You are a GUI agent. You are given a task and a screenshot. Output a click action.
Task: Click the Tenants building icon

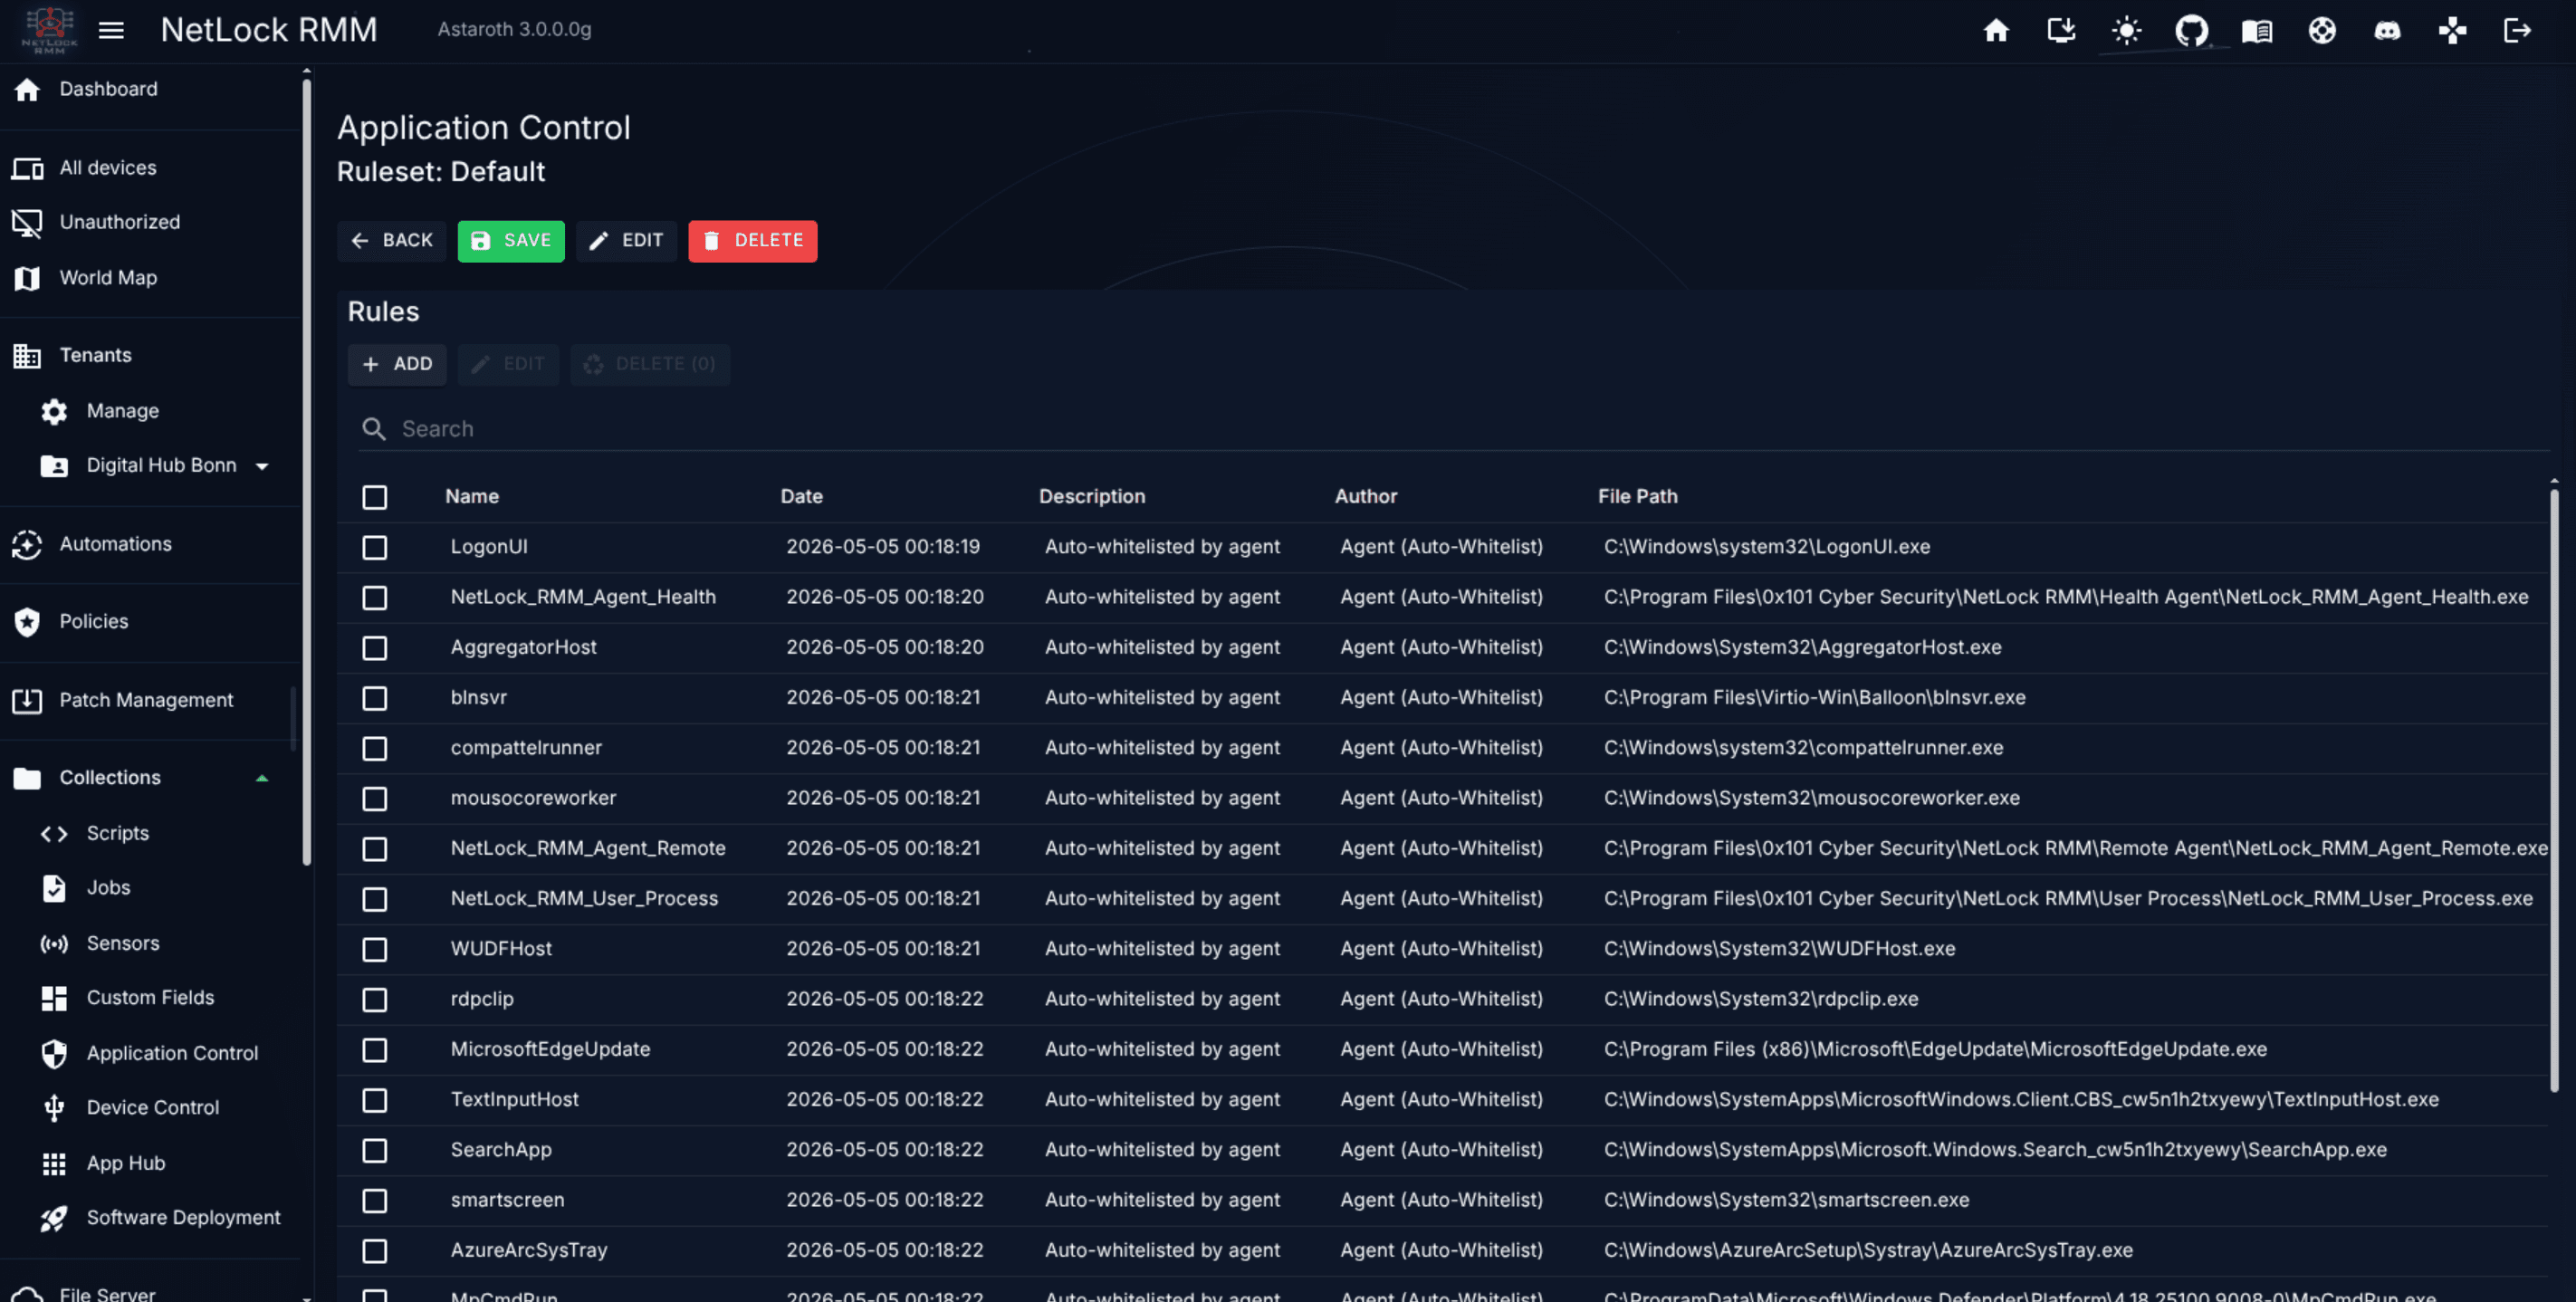point(27,355)
